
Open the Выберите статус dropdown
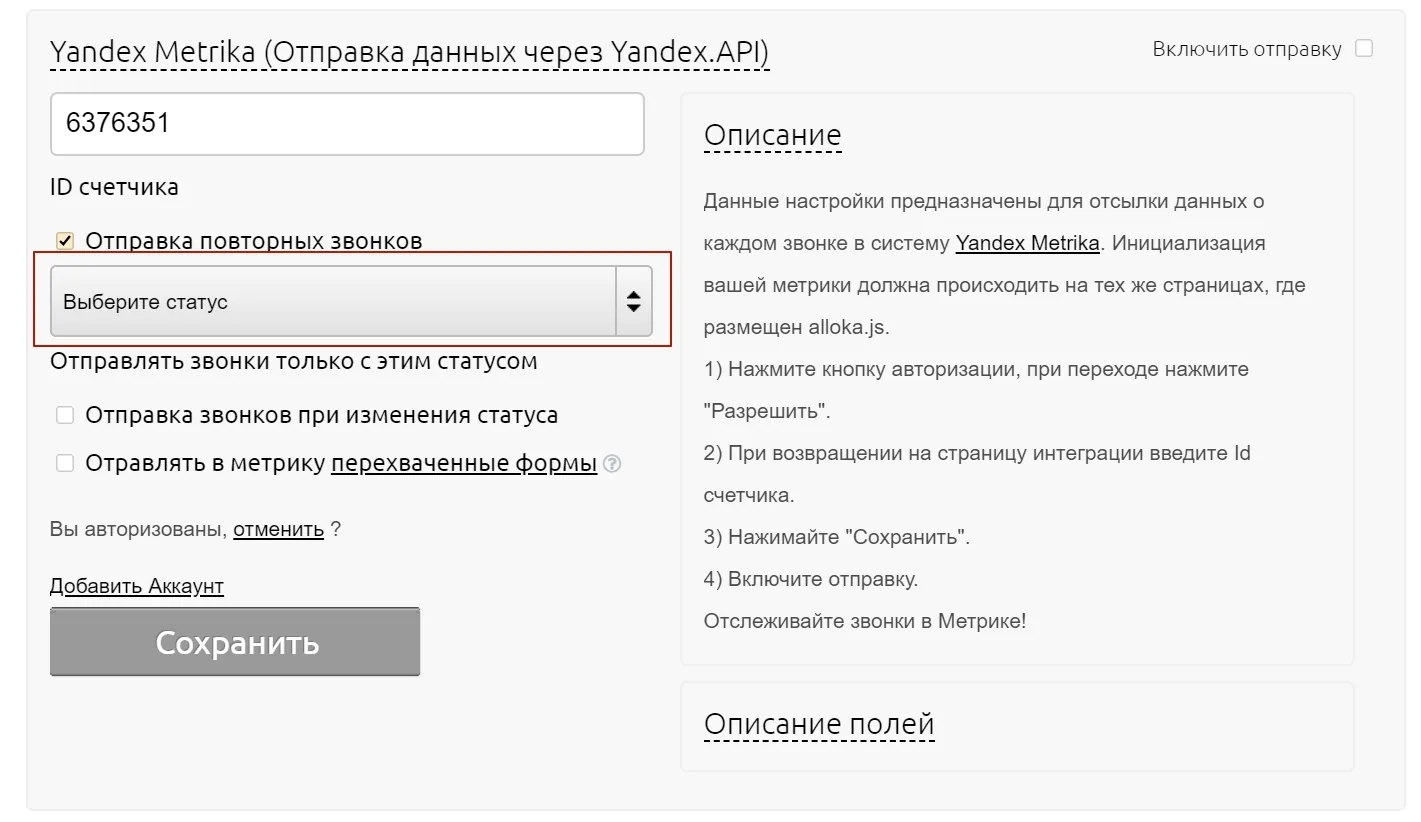coord(351,301)
